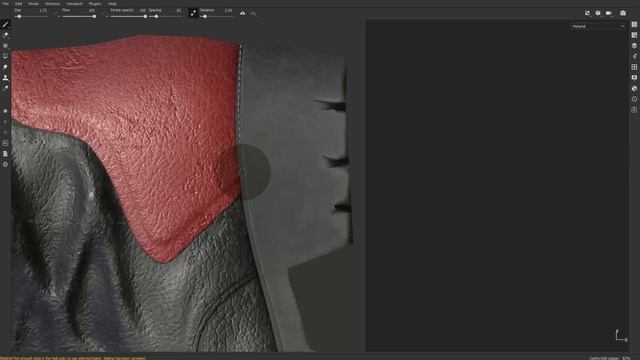Toggle the Lazy Mouse button
640x360 pixels.
coord(193,13)
